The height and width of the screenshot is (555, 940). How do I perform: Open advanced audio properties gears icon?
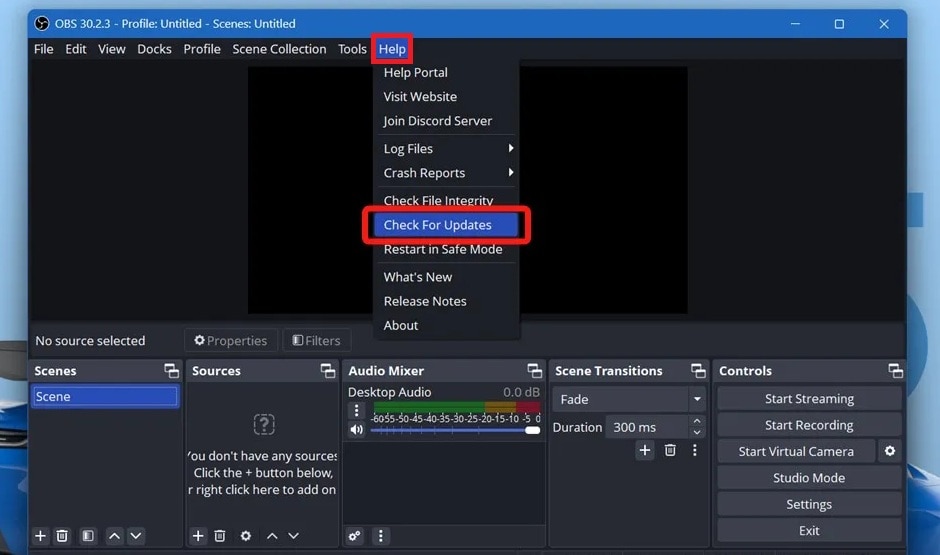coord(355,535)
